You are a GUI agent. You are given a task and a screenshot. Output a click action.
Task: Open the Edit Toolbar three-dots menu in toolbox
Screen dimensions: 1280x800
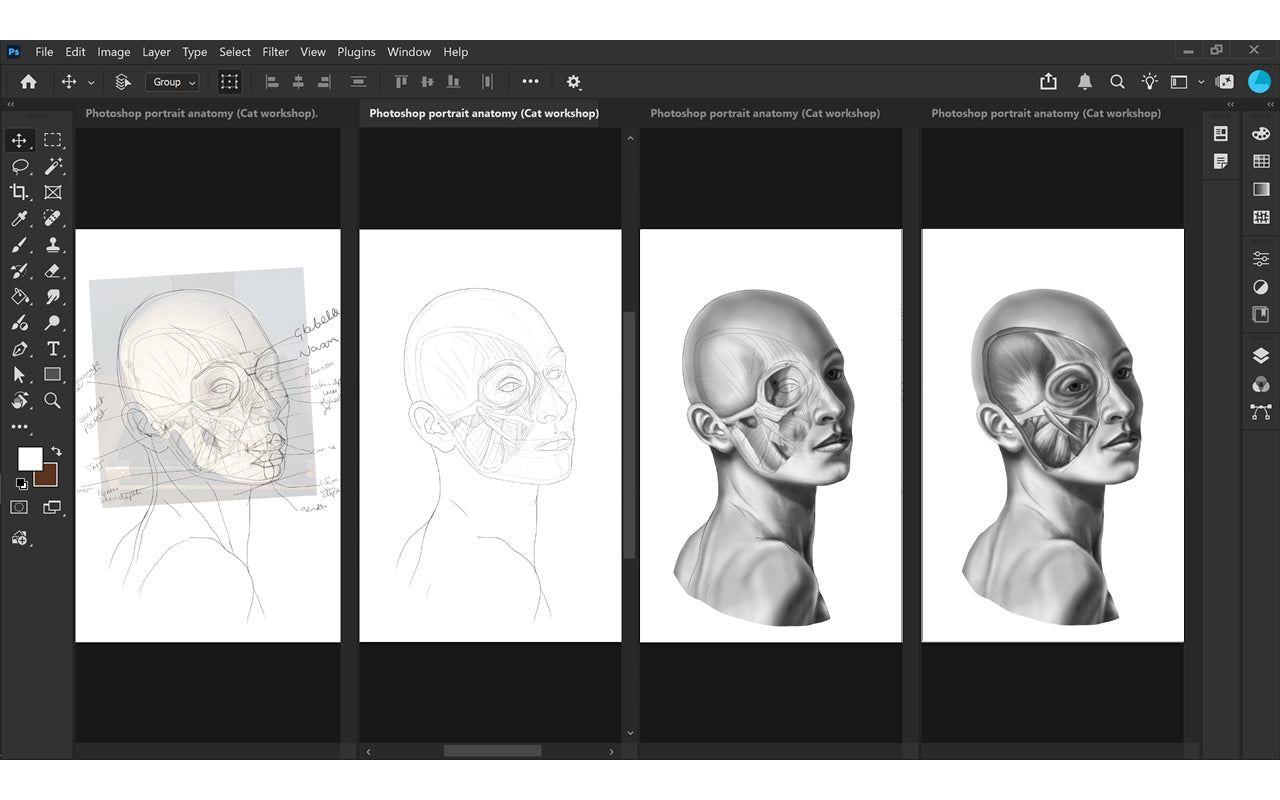click(19, 426)
